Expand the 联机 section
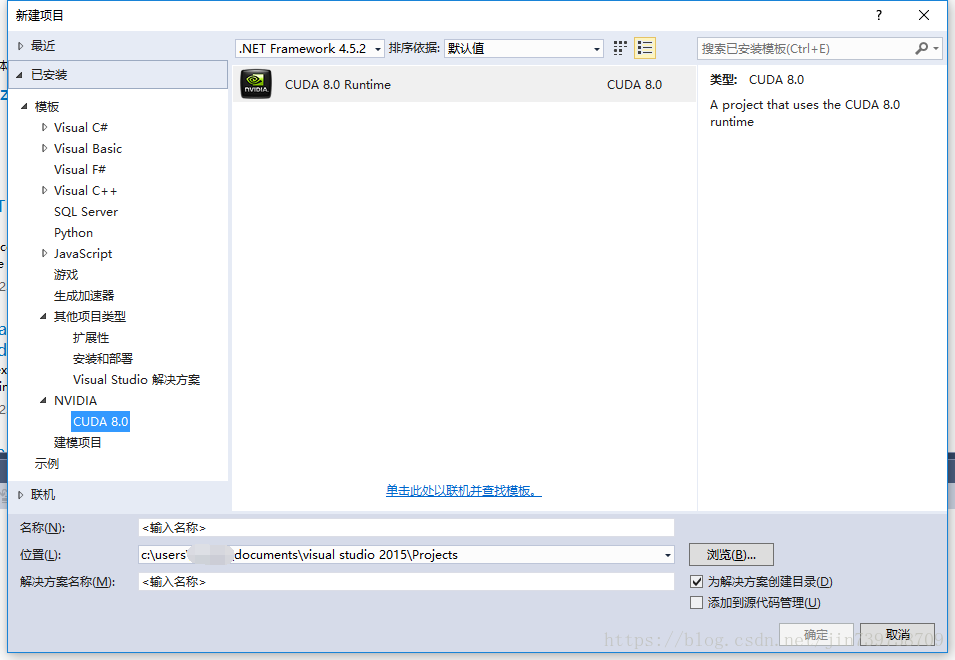Viewport: 955px width, 660px height. coord(21,495)
